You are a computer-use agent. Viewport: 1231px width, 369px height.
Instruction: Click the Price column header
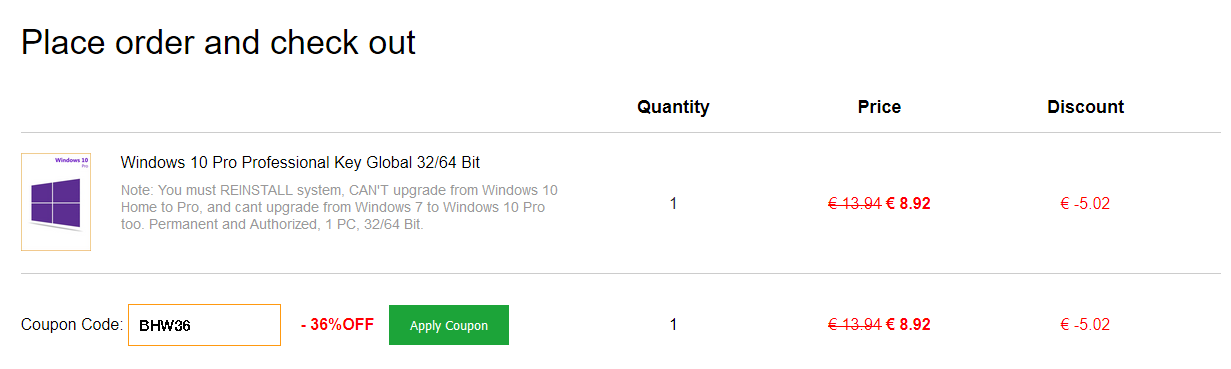click(x=879, y=107)
